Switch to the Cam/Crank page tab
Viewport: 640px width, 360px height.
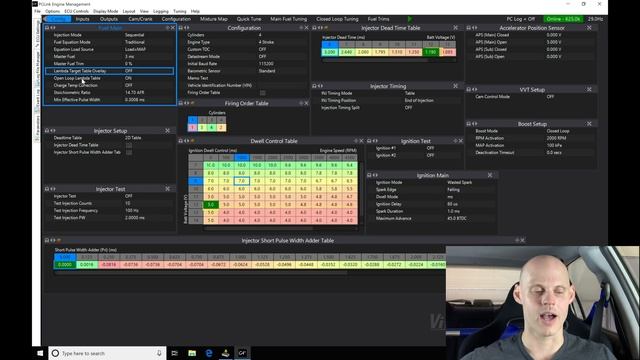pyautogui.click(x=140, y=19)
